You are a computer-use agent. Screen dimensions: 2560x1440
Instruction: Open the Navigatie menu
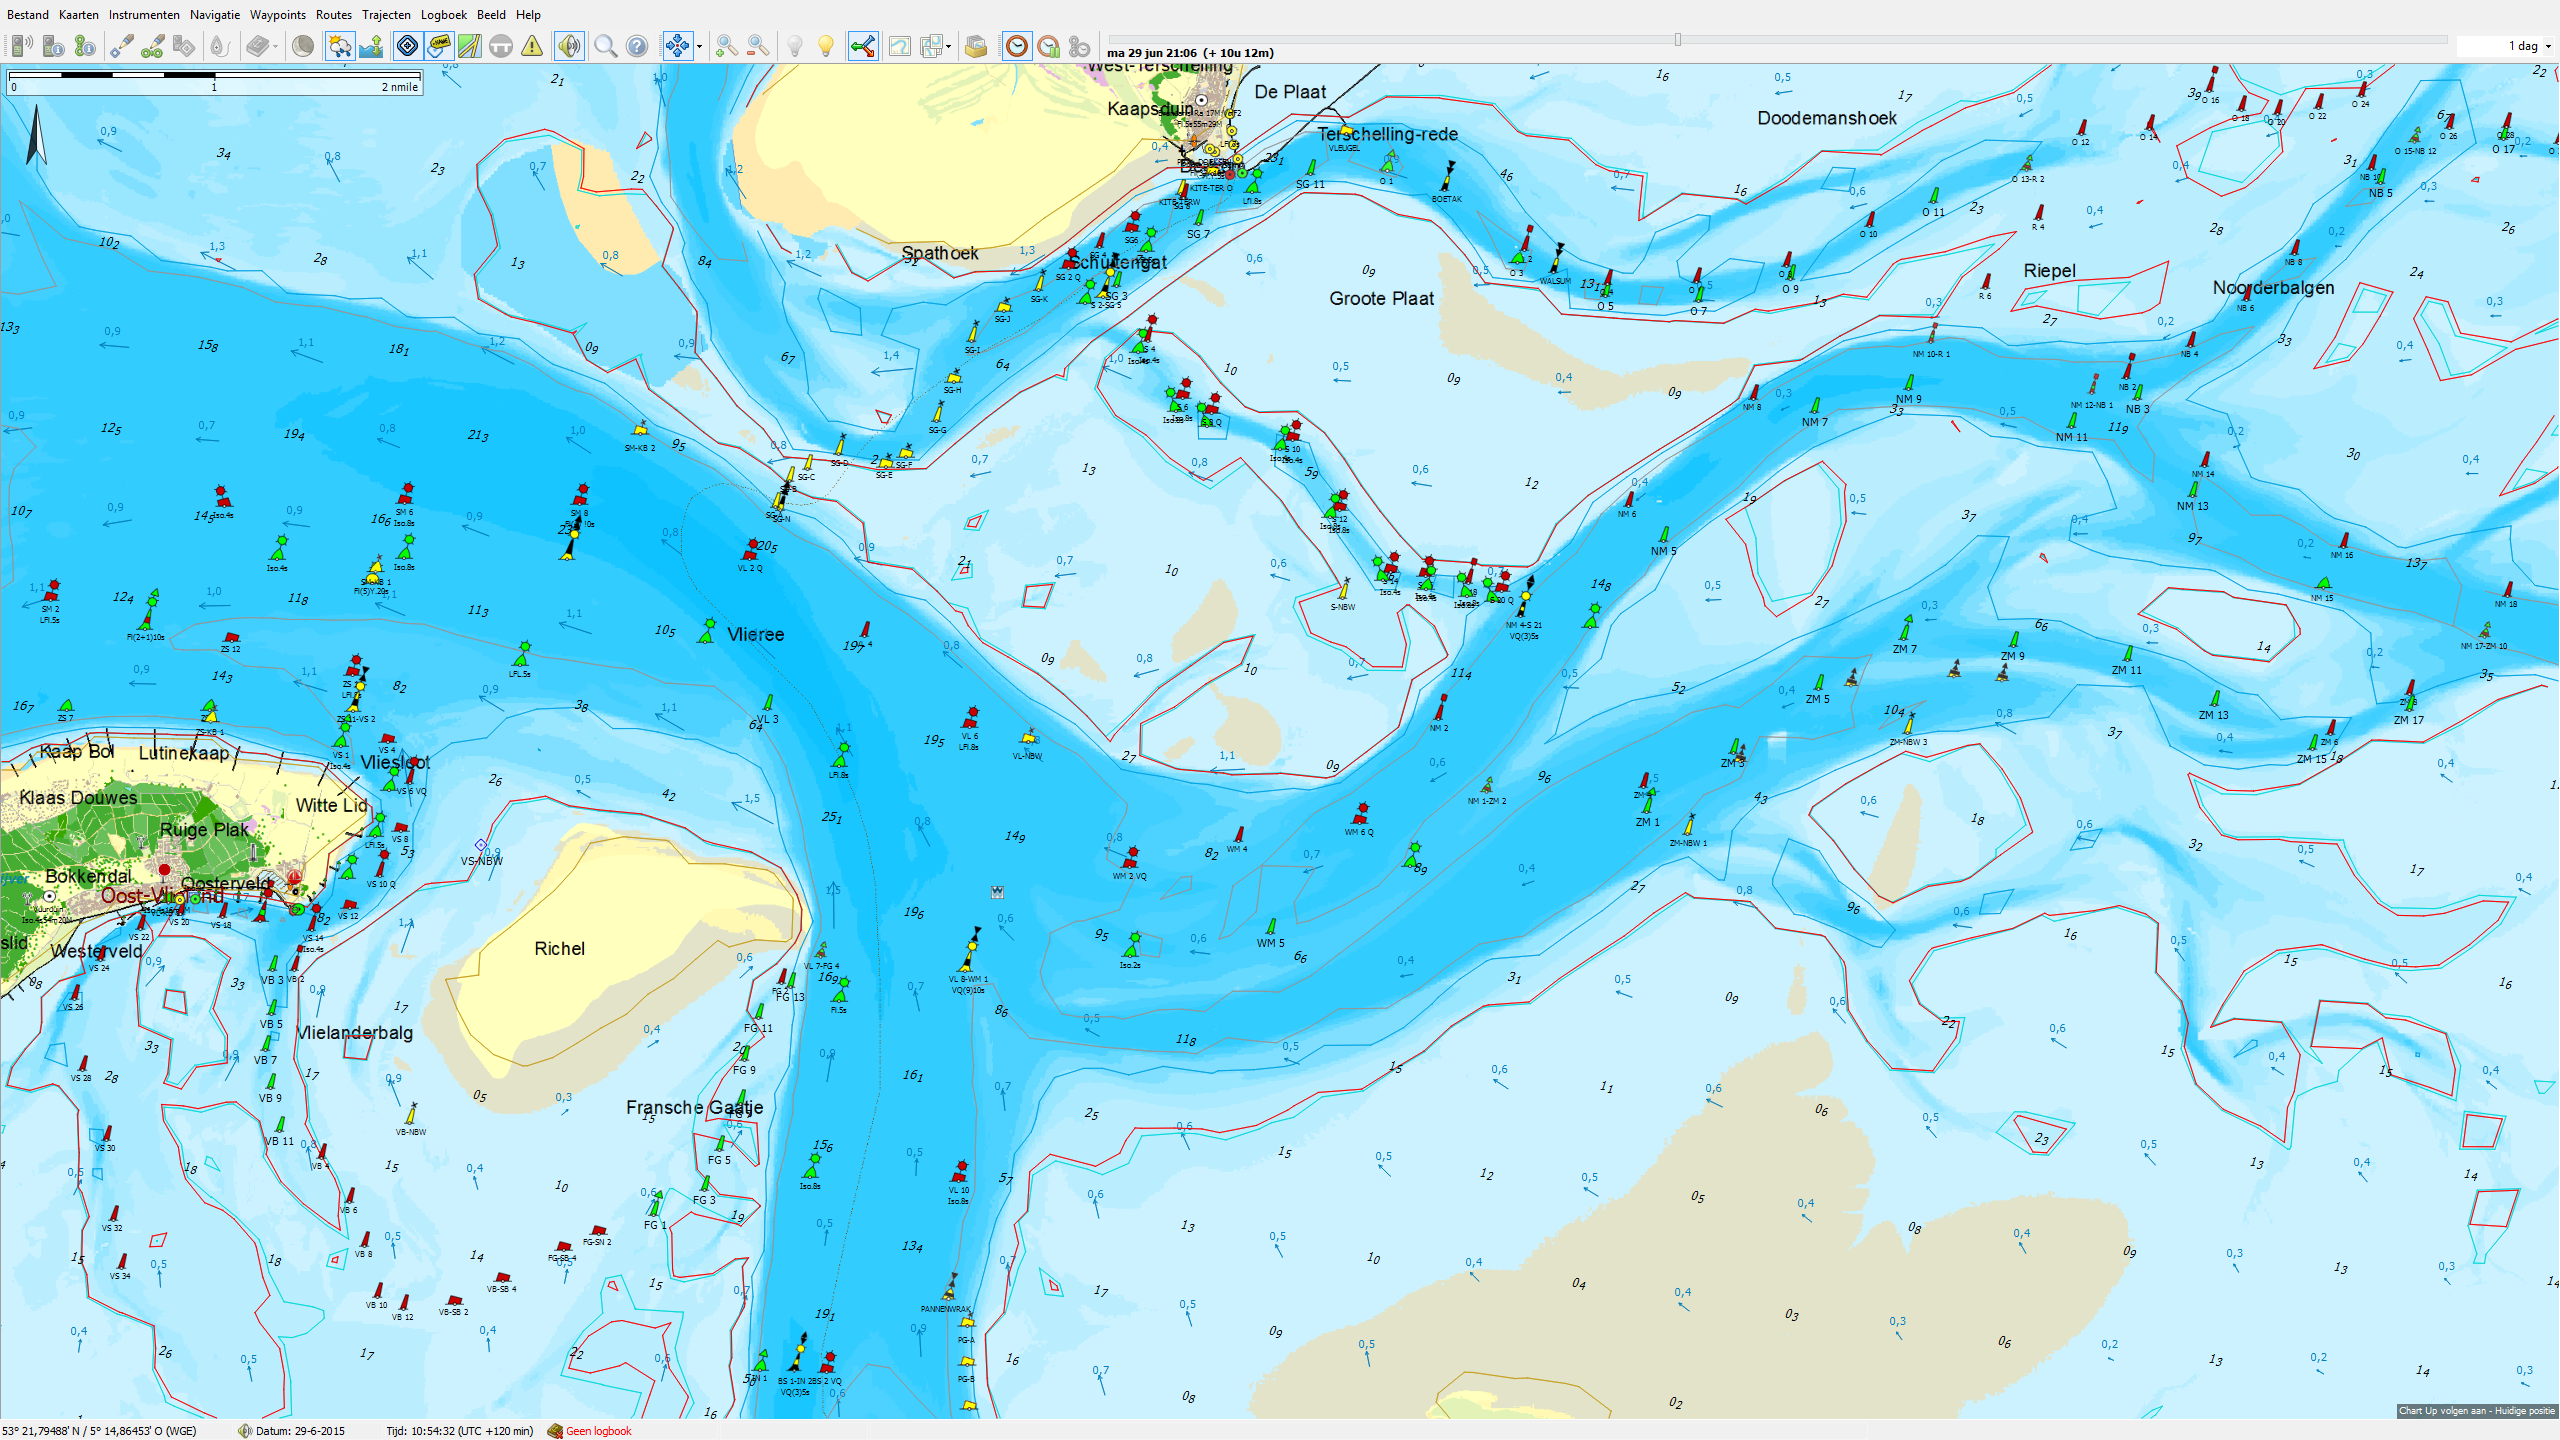(x=215, y=14)
